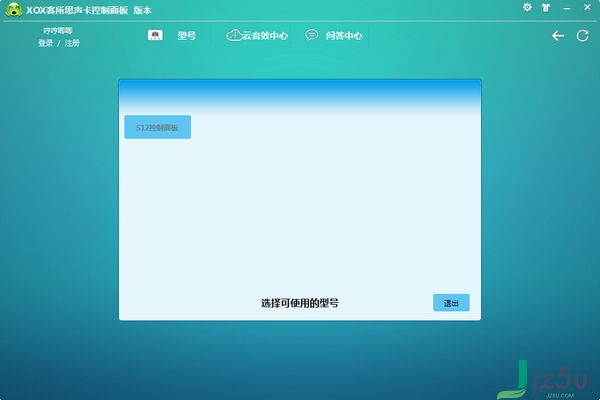Click the 退出 button in dialog
Image resolution: width=600 pixels, height=400 pixels.
coord(451,303)
